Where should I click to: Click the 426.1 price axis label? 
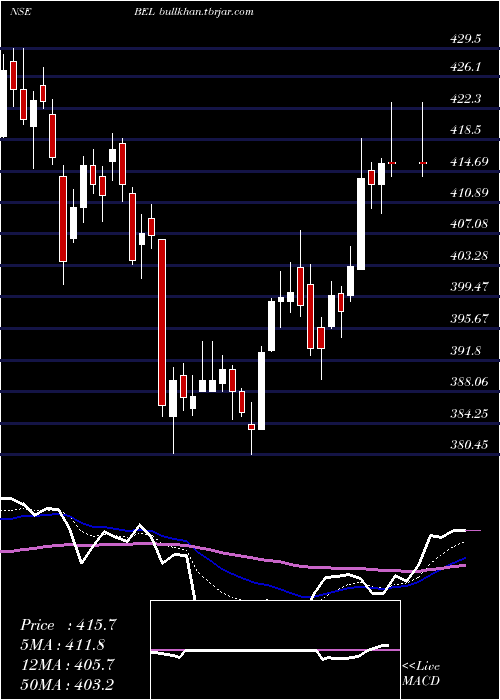click(465, 67)
